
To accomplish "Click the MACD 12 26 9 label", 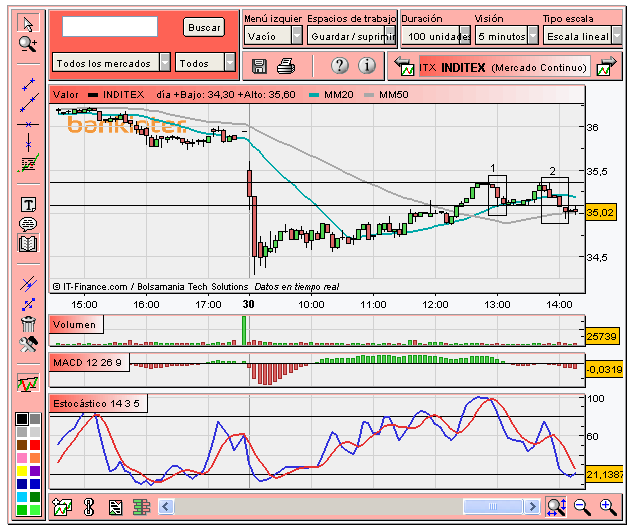I will click(x=89, y=363).
